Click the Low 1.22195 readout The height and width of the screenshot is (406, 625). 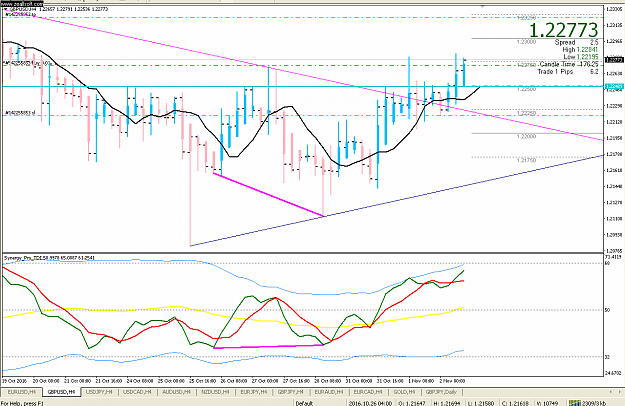pyautogui.click(x=581, y=57)
